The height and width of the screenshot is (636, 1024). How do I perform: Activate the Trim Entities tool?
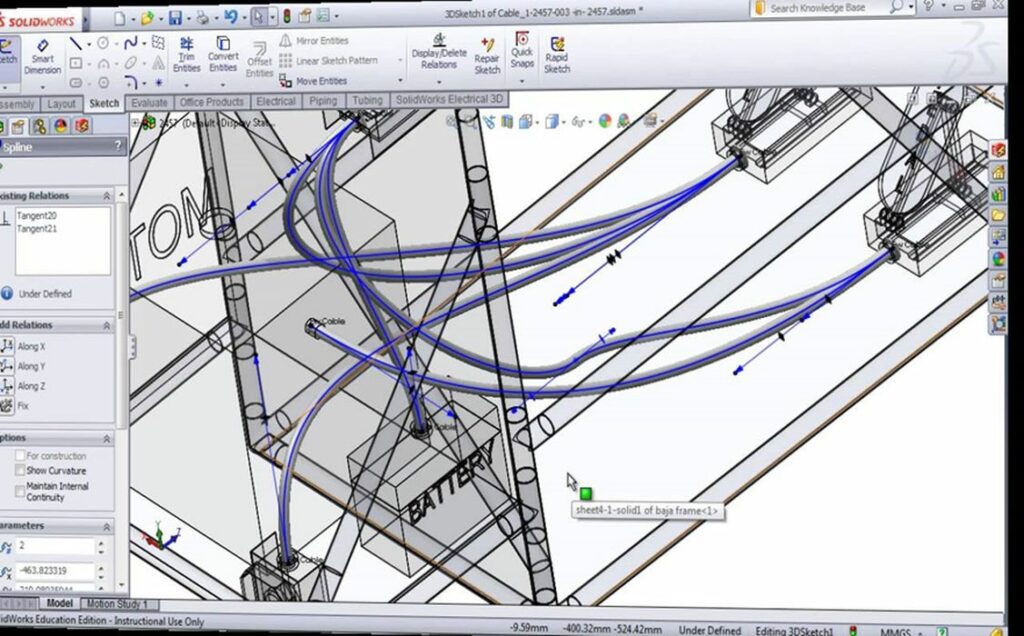[x=185, y=55]
